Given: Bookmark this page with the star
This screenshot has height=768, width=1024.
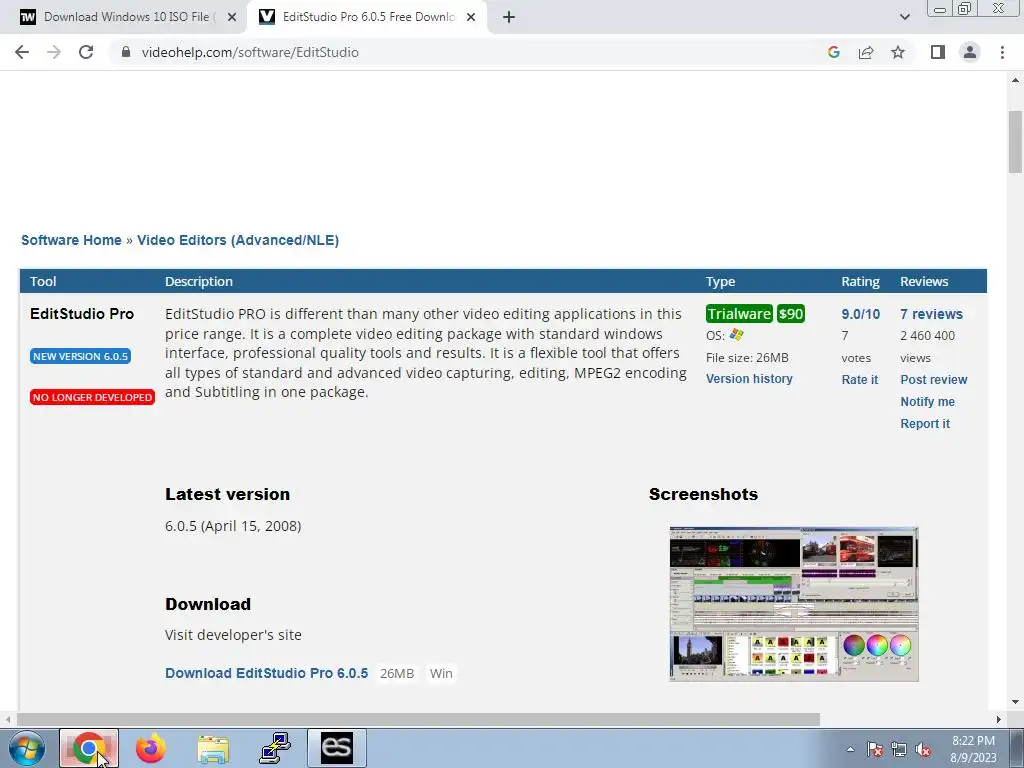Looking at the screenshot, I should pos(898,52).
